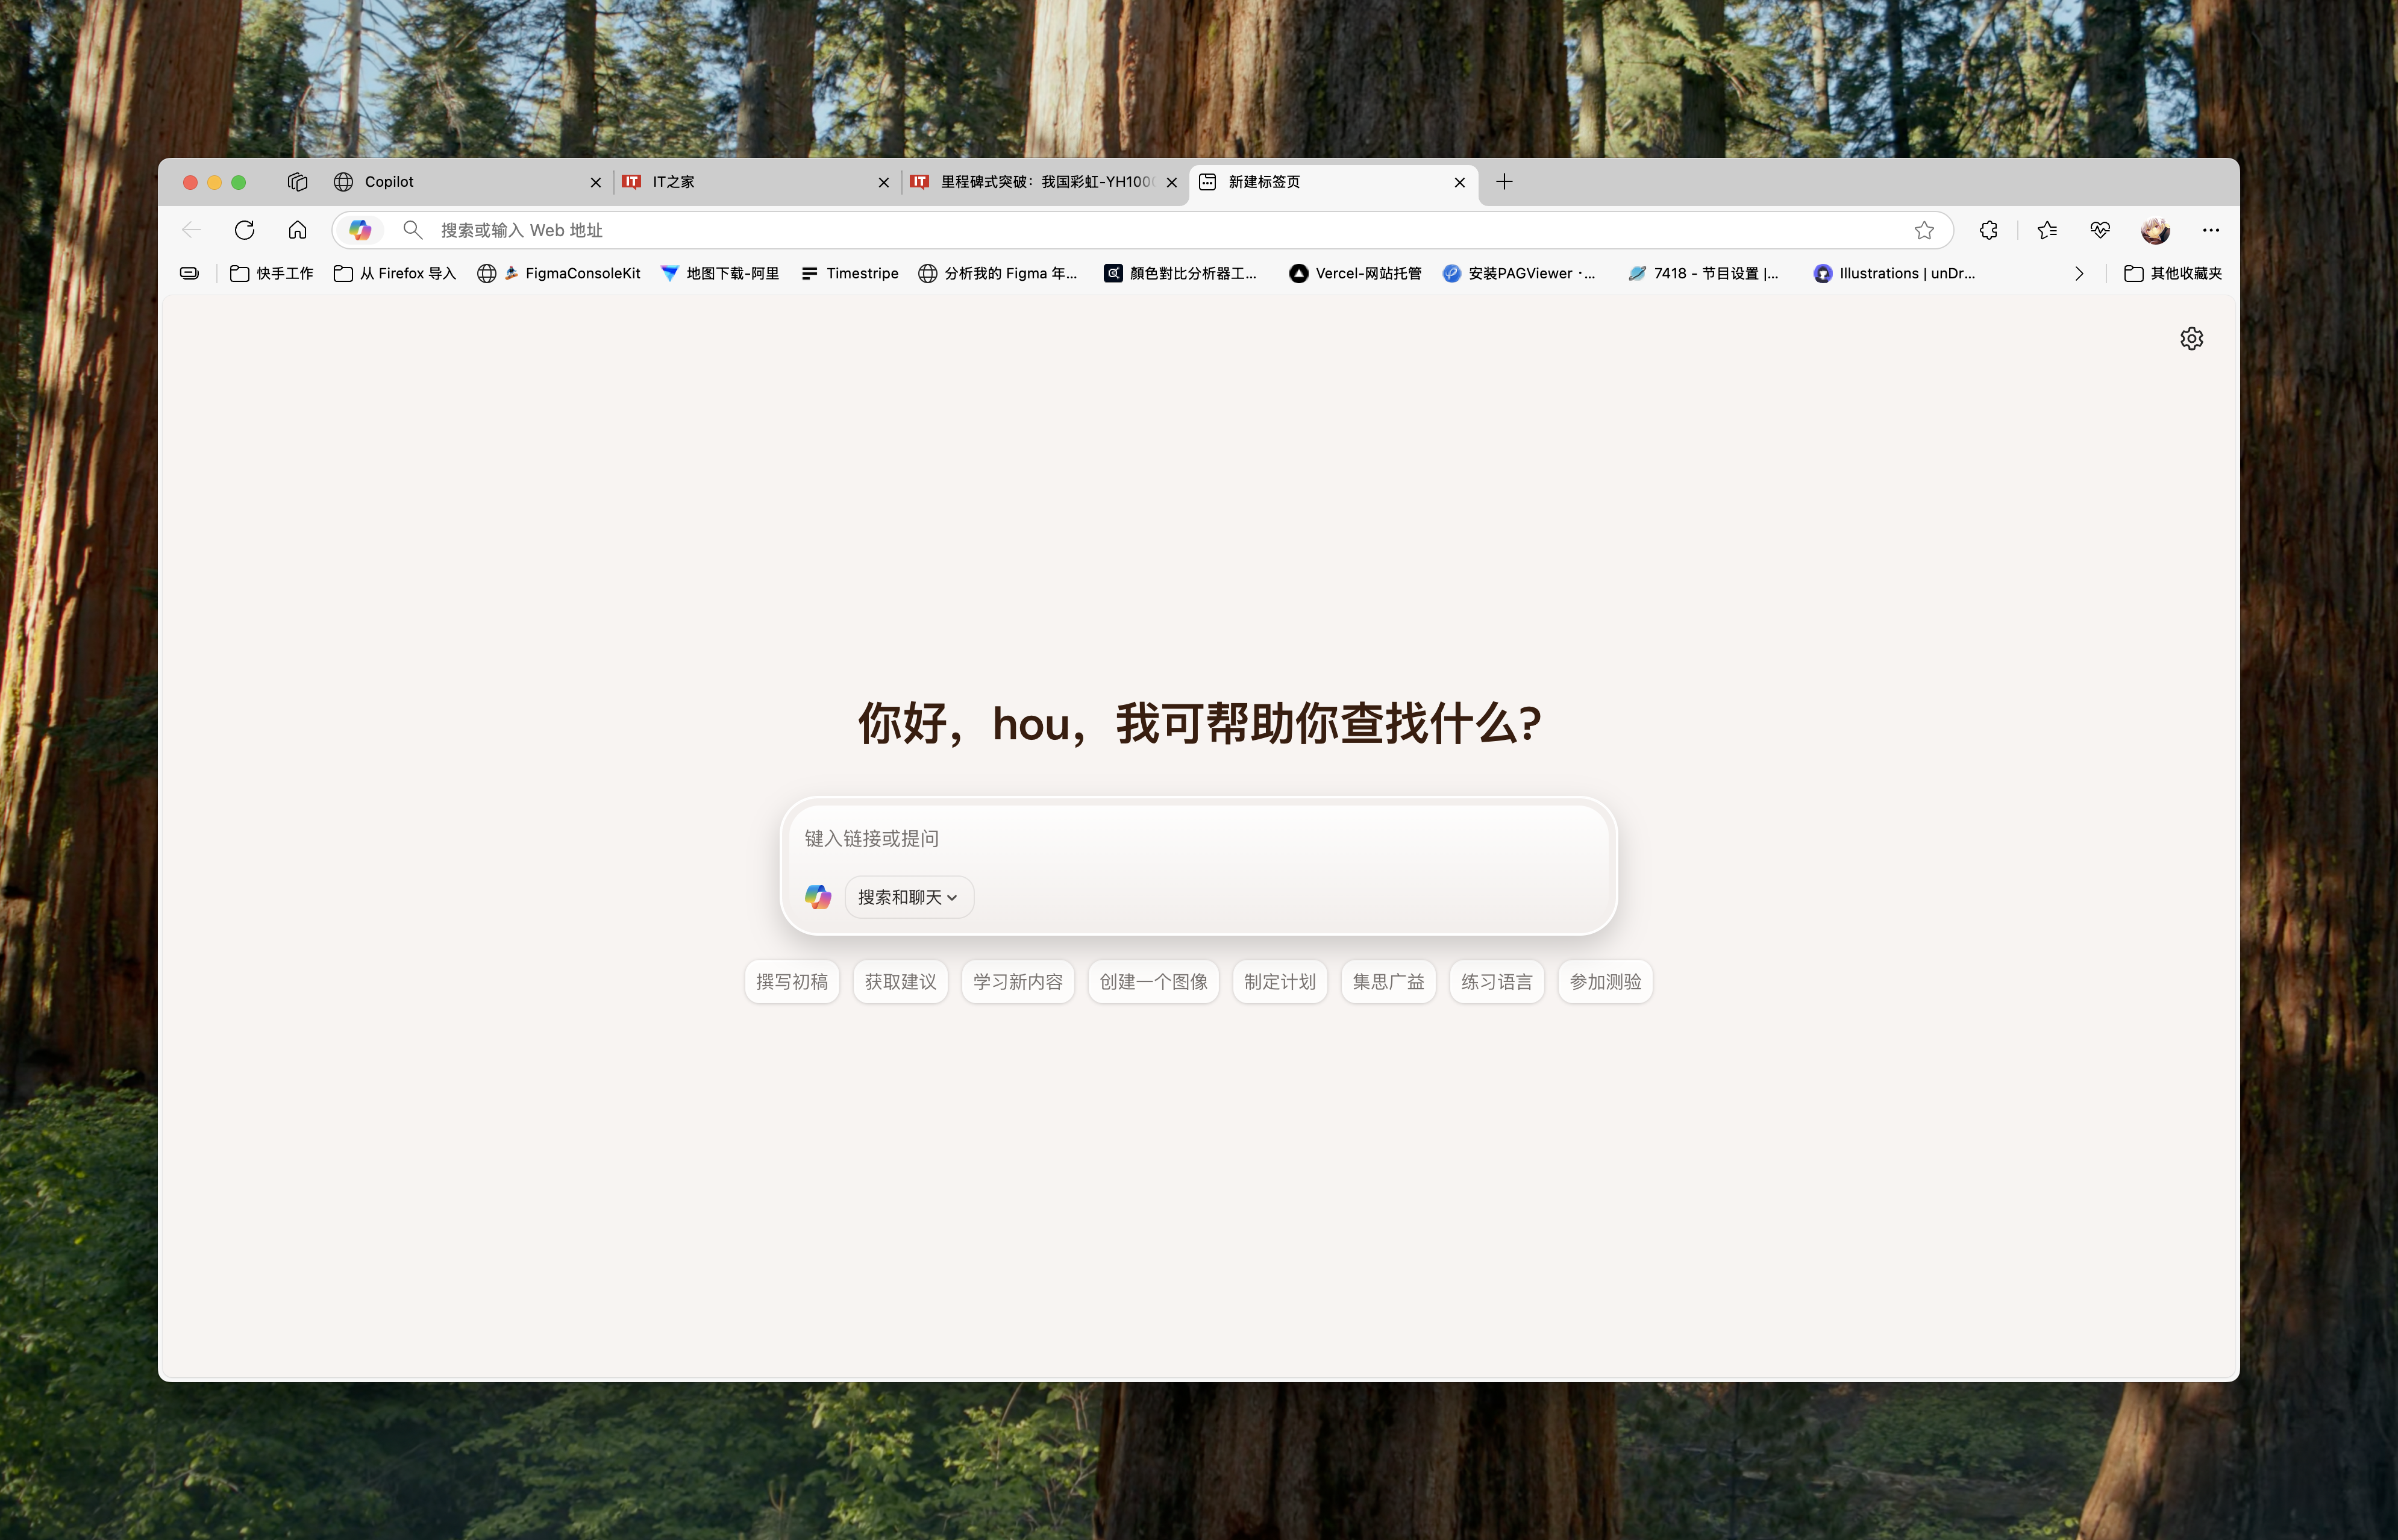Viewport: 2398px width, 1540px height.
Task: Select the 新建标签页 tab
Action: click(x=1333, y=182)
